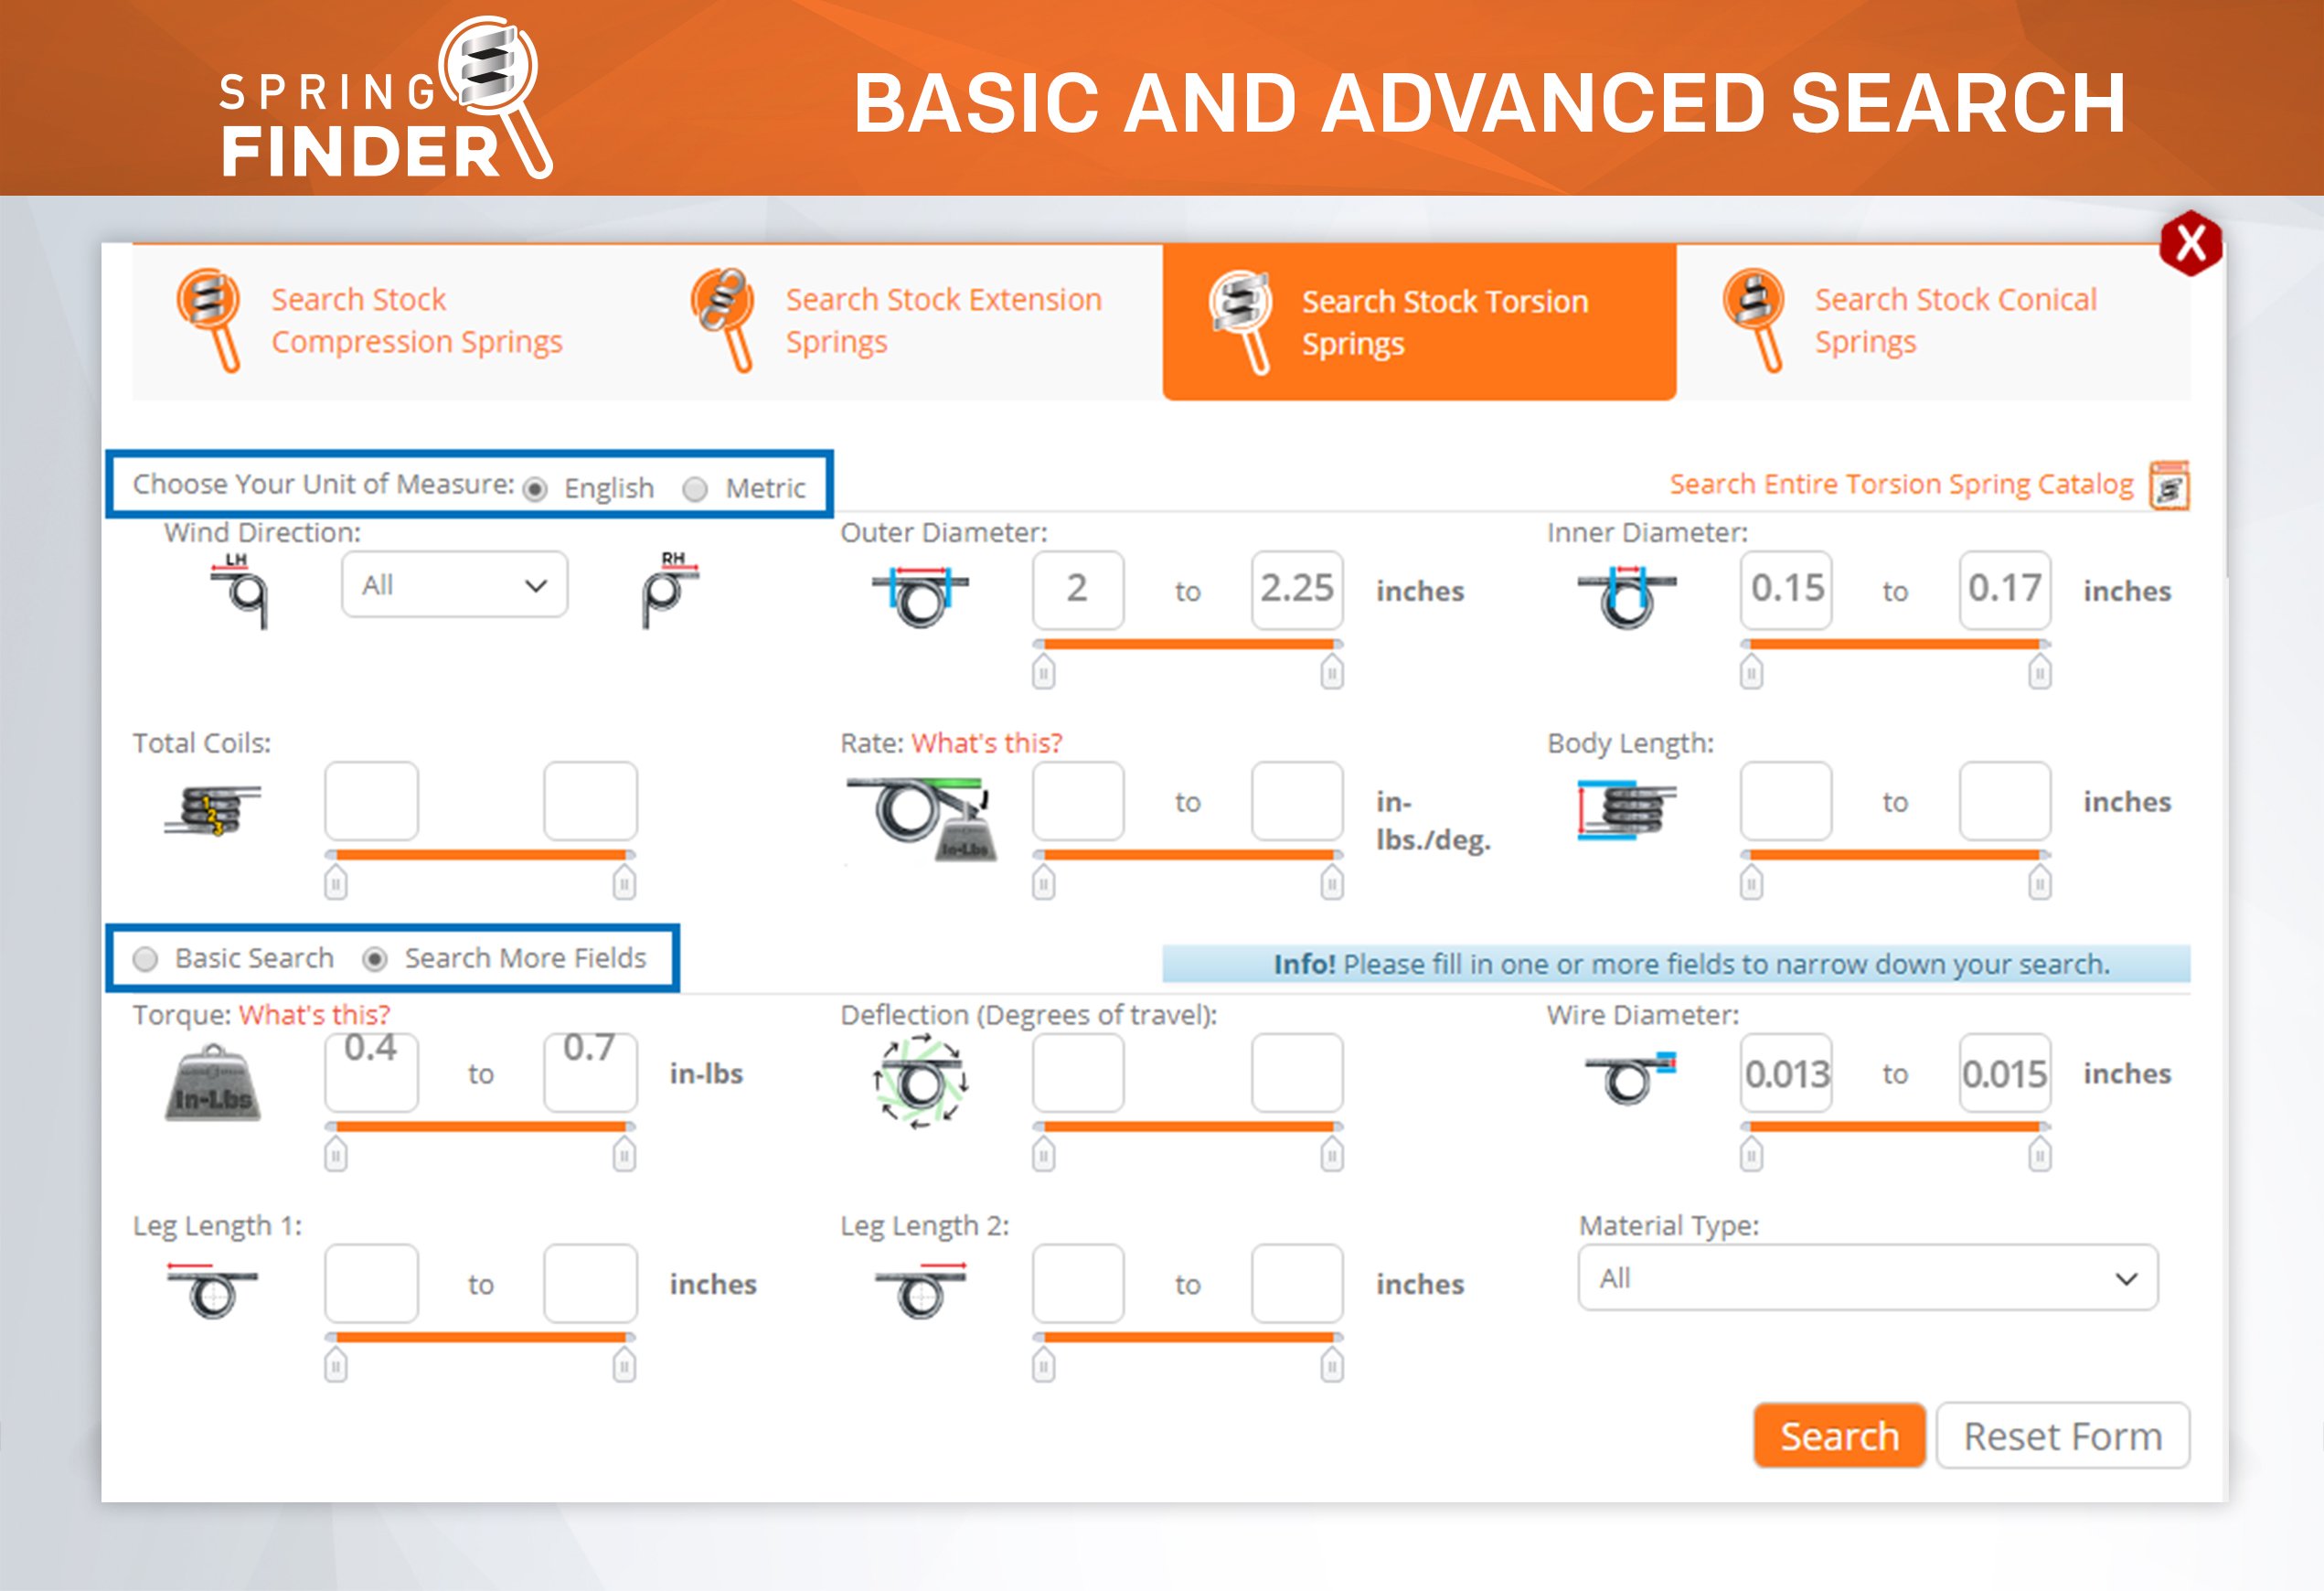2324x1591 pixels.
Task: Expand the Material Type dropdown
Action: (1867, 1278)
